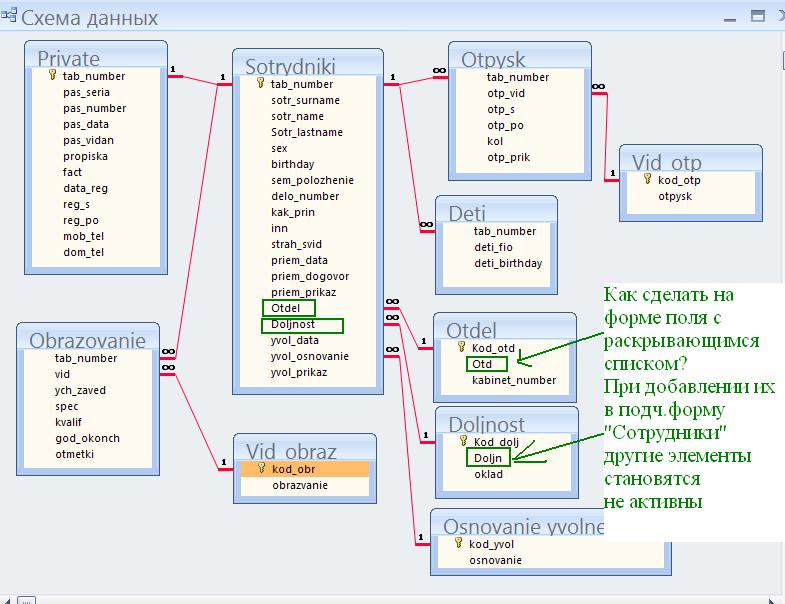Maximize the Схема данных window
785x604 pixels.
point(757,16)
